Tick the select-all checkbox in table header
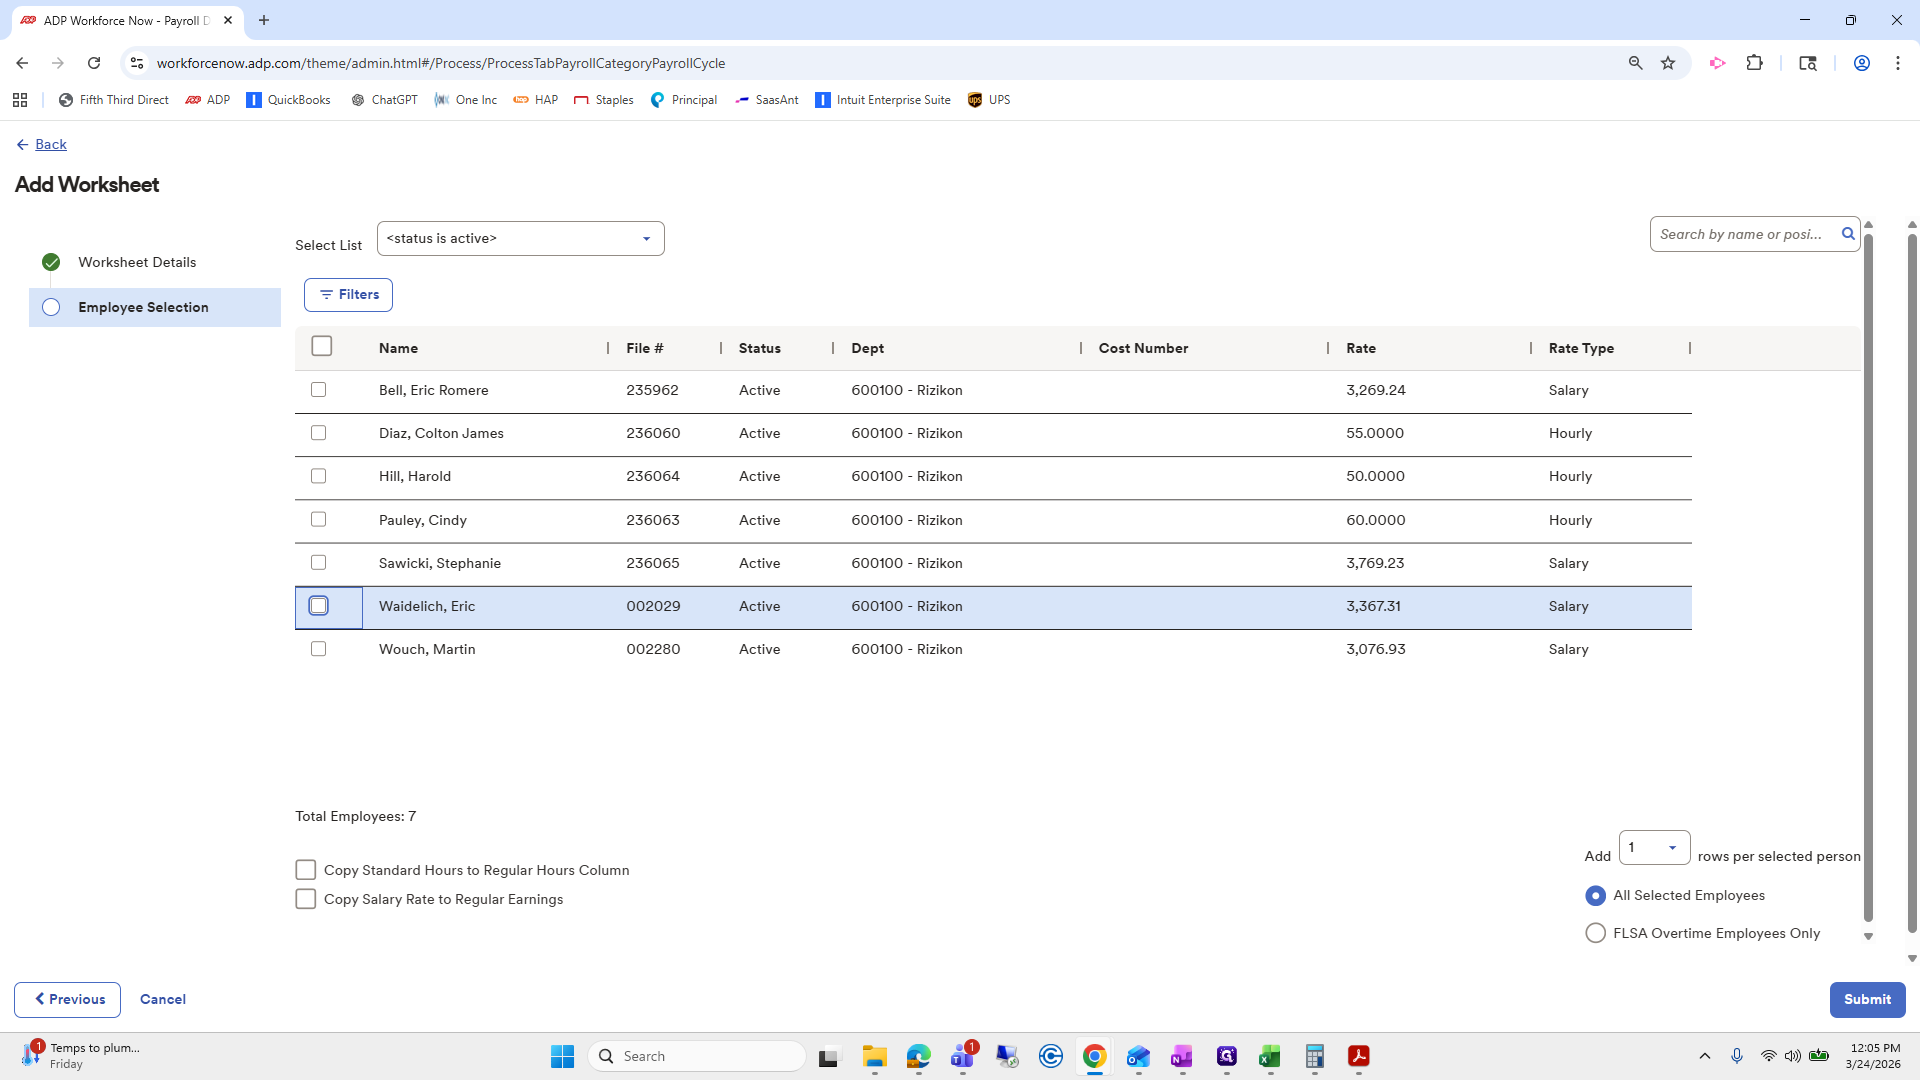The width and height of the screenshot is (1920, 1080). [321, 346]
